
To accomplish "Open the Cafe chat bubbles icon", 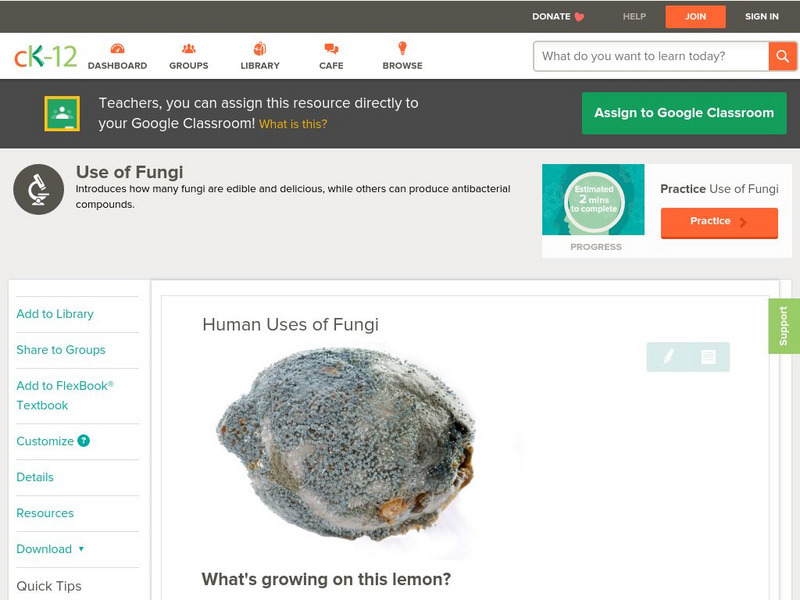I will 331,49.
